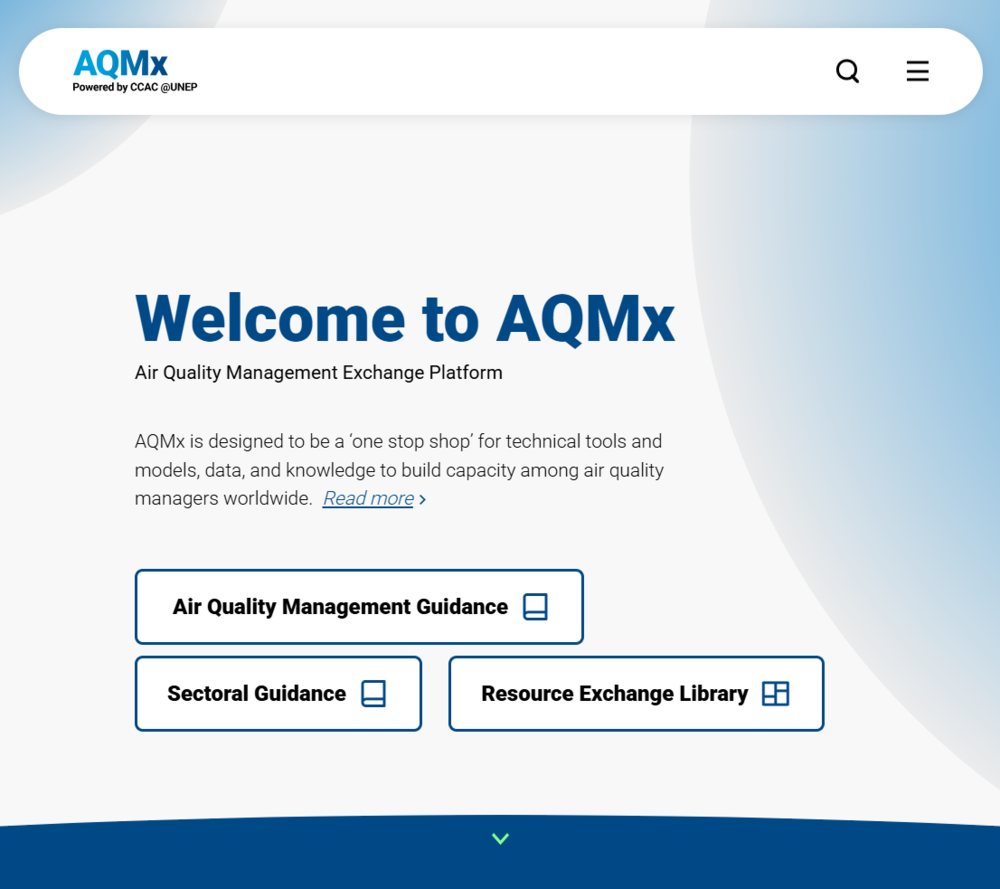Follow the Read more link
The height and width of the screenshot is (889, 1000).
(369, 498)
